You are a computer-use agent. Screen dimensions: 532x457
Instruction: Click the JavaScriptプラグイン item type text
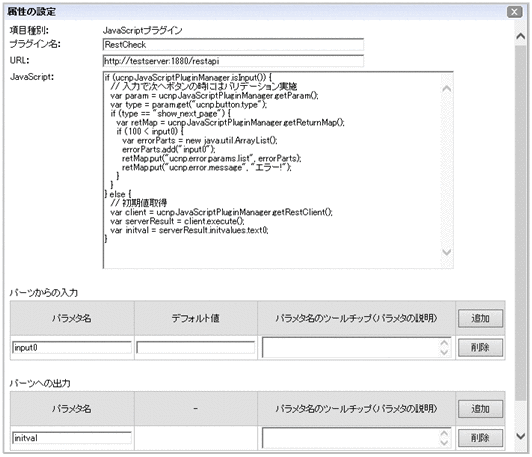click(142, 31)
